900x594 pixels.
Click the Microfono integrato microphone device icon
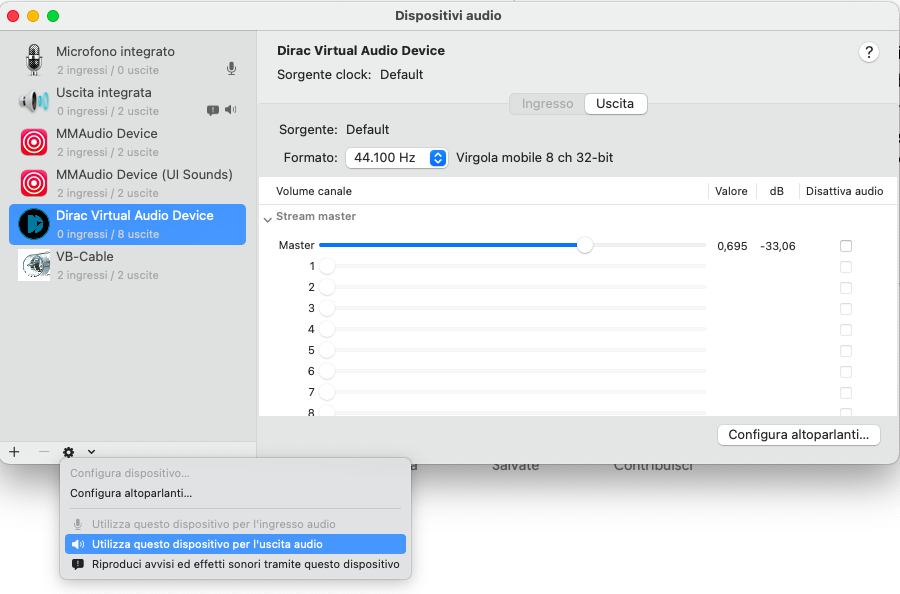(x=34, y=60)
